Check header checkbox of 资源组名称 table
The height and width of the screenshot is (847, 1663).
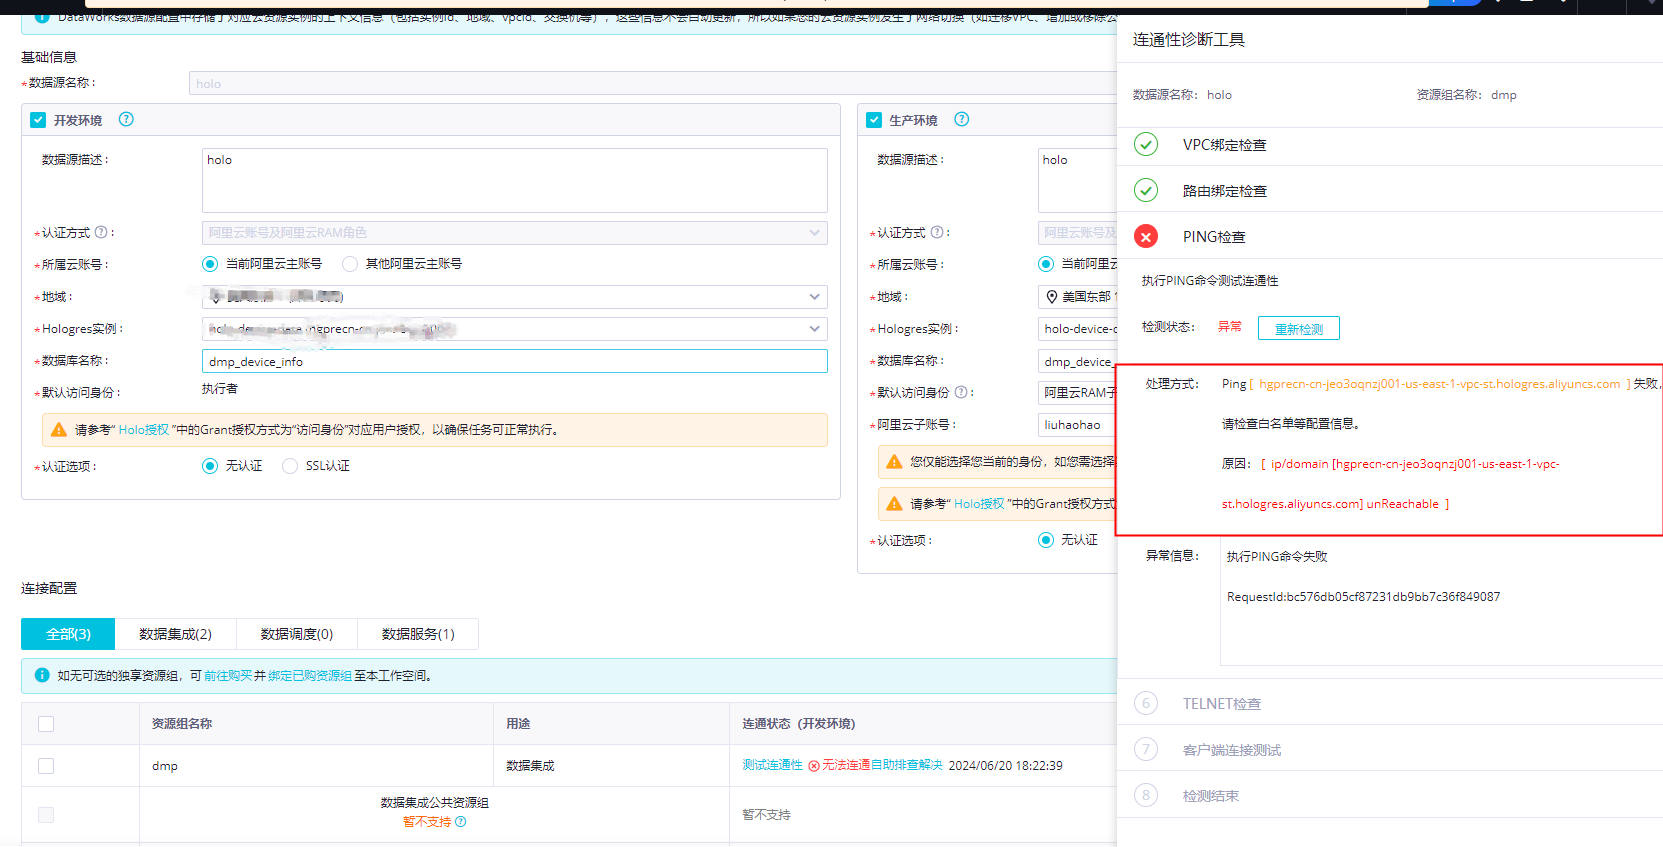46,724
